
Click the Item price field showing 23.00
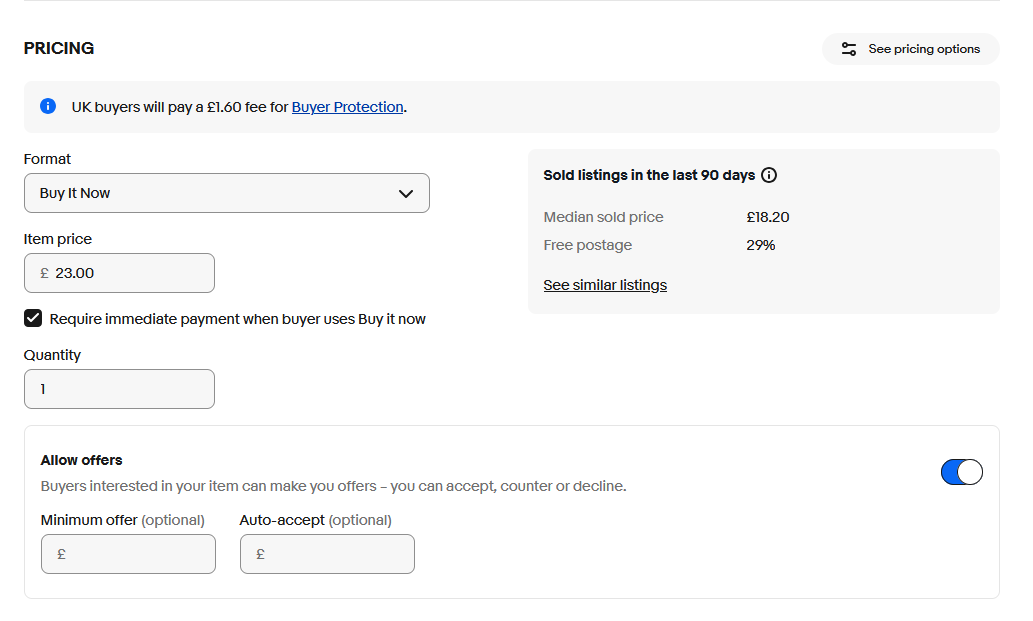(x=130, y=273)
